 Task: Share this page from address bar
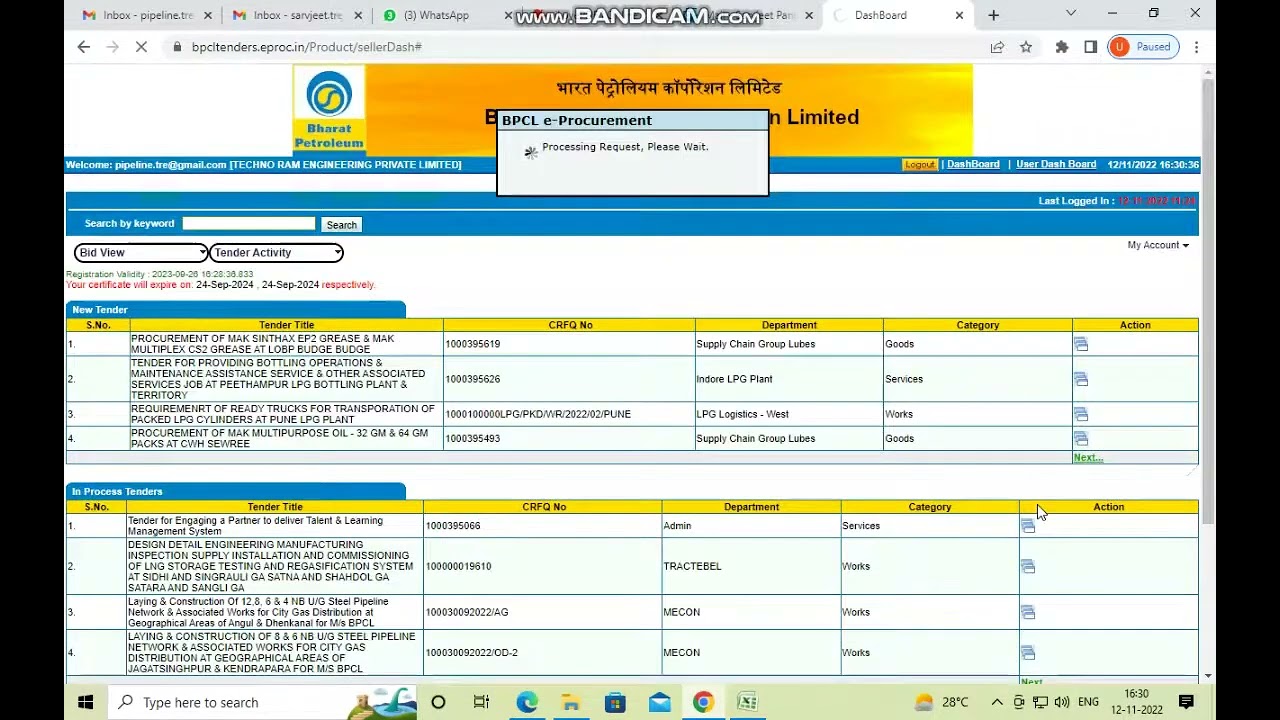point(997,47)
